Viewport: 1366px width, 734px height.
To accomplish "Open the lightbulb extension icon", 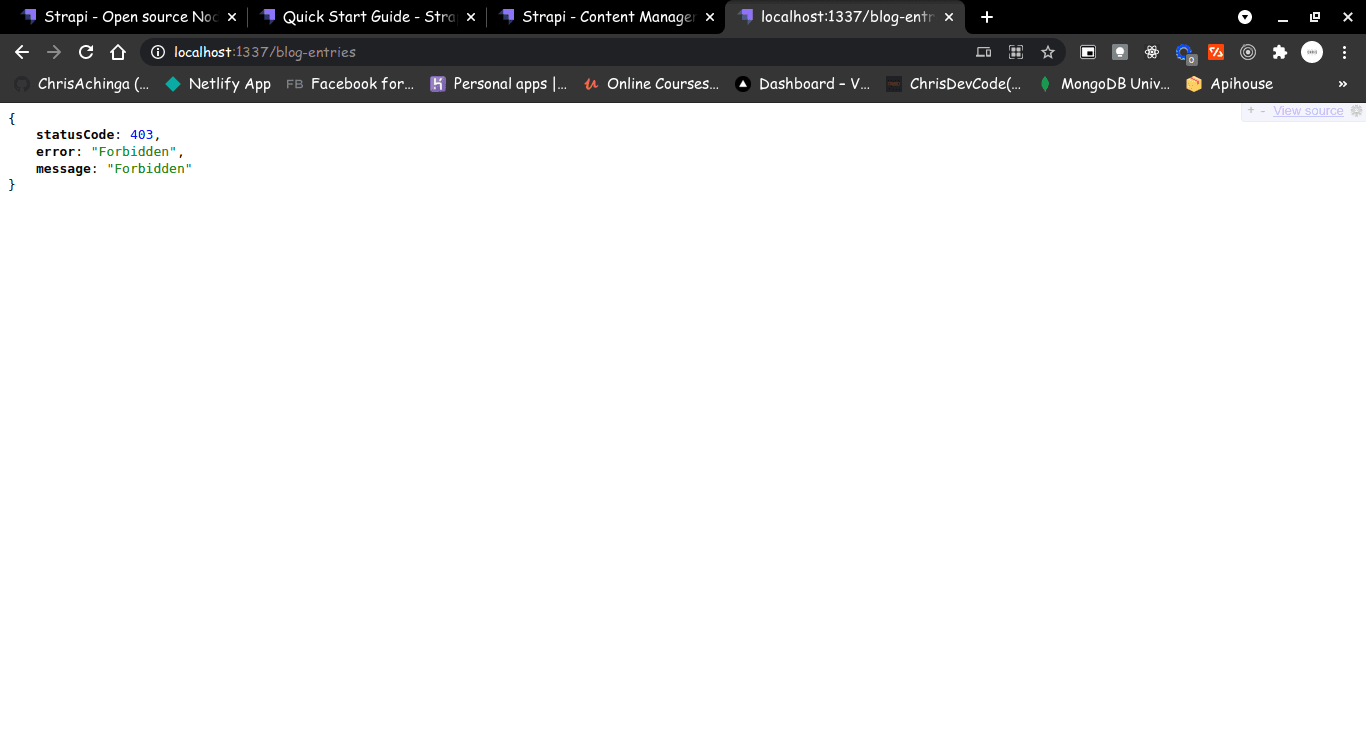I will coord(1120,52).
